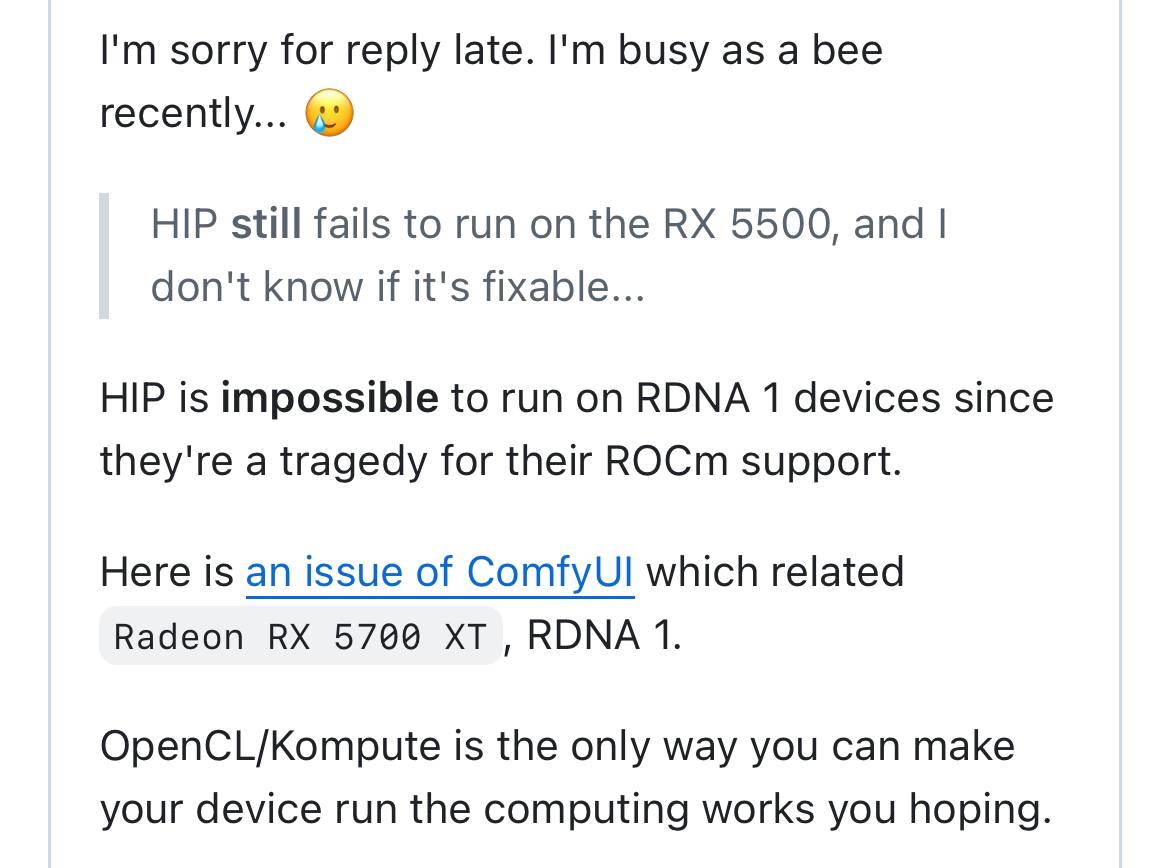Click the quoted line "don't know if it's fixable..."
Image resolution: width=1170 pixels, height=868 pixels.
click(x=398, y=288)
